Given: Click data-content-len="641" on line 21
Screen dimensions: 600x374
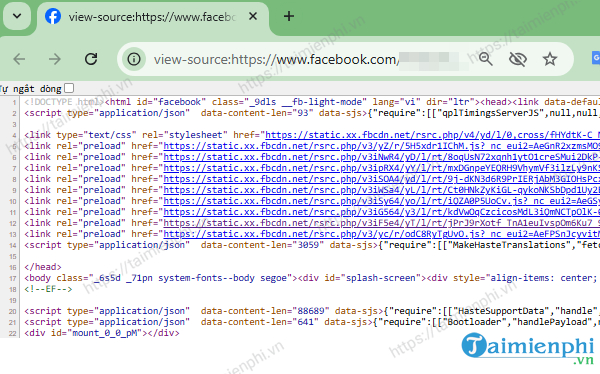Looking at the screenshot, I should point(259,322).
